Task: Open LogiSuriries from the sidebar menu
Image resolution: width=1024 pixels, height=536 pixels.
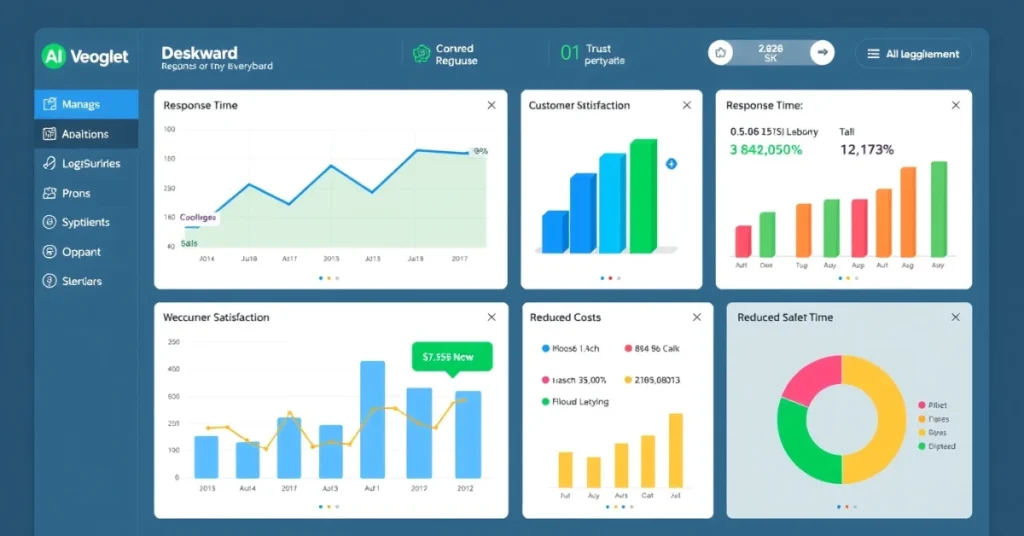Action: tap(87, 163)
